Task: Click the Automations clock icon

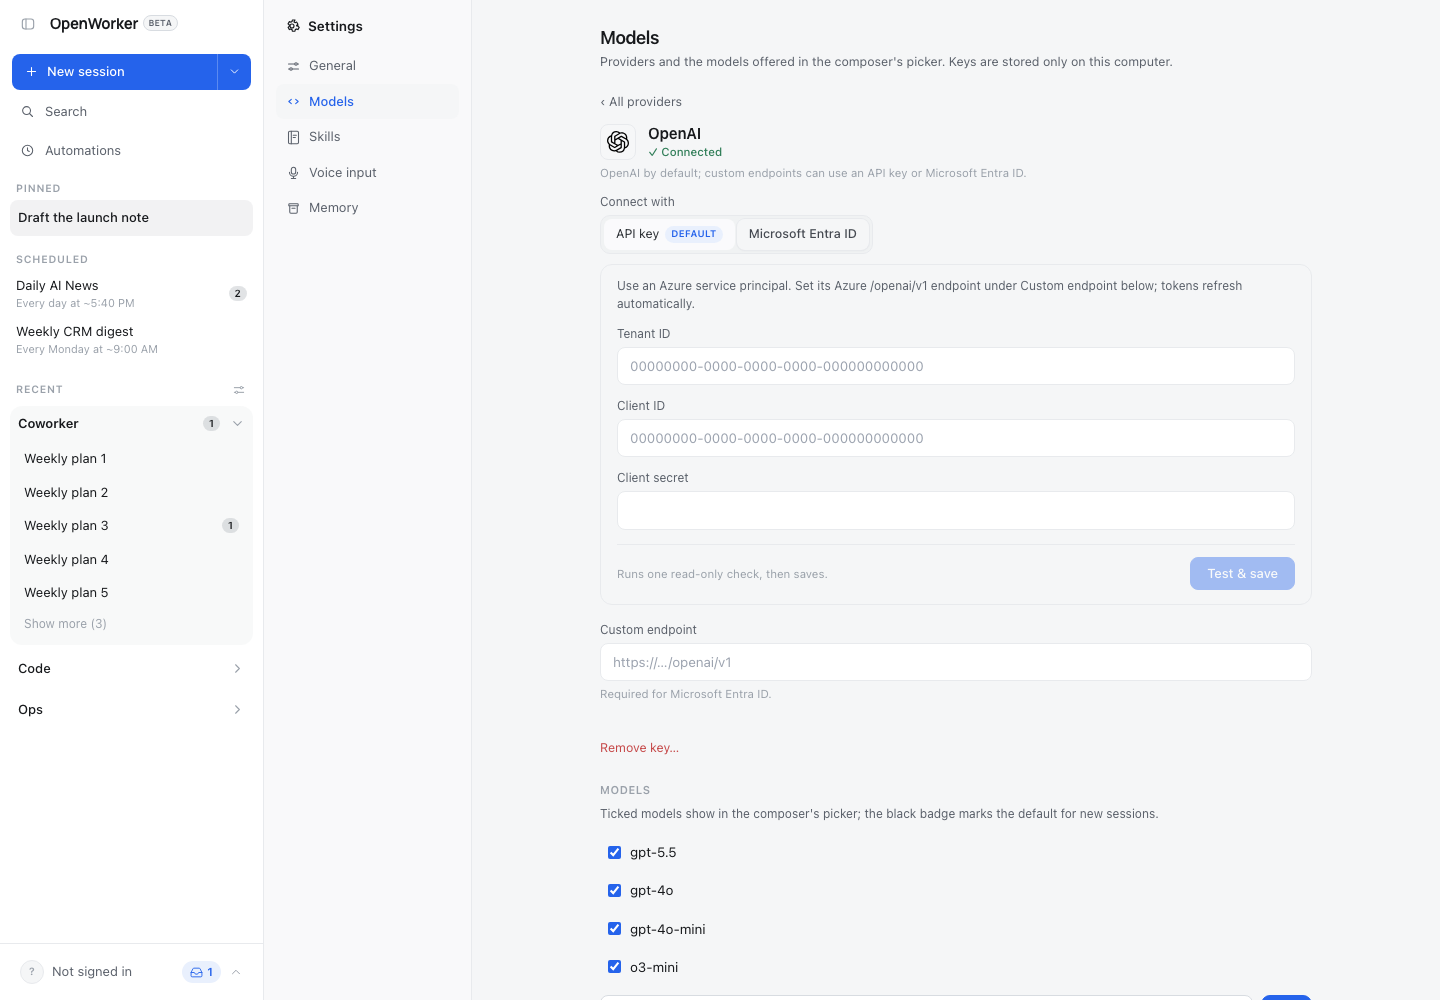Action: click(28, 151)
